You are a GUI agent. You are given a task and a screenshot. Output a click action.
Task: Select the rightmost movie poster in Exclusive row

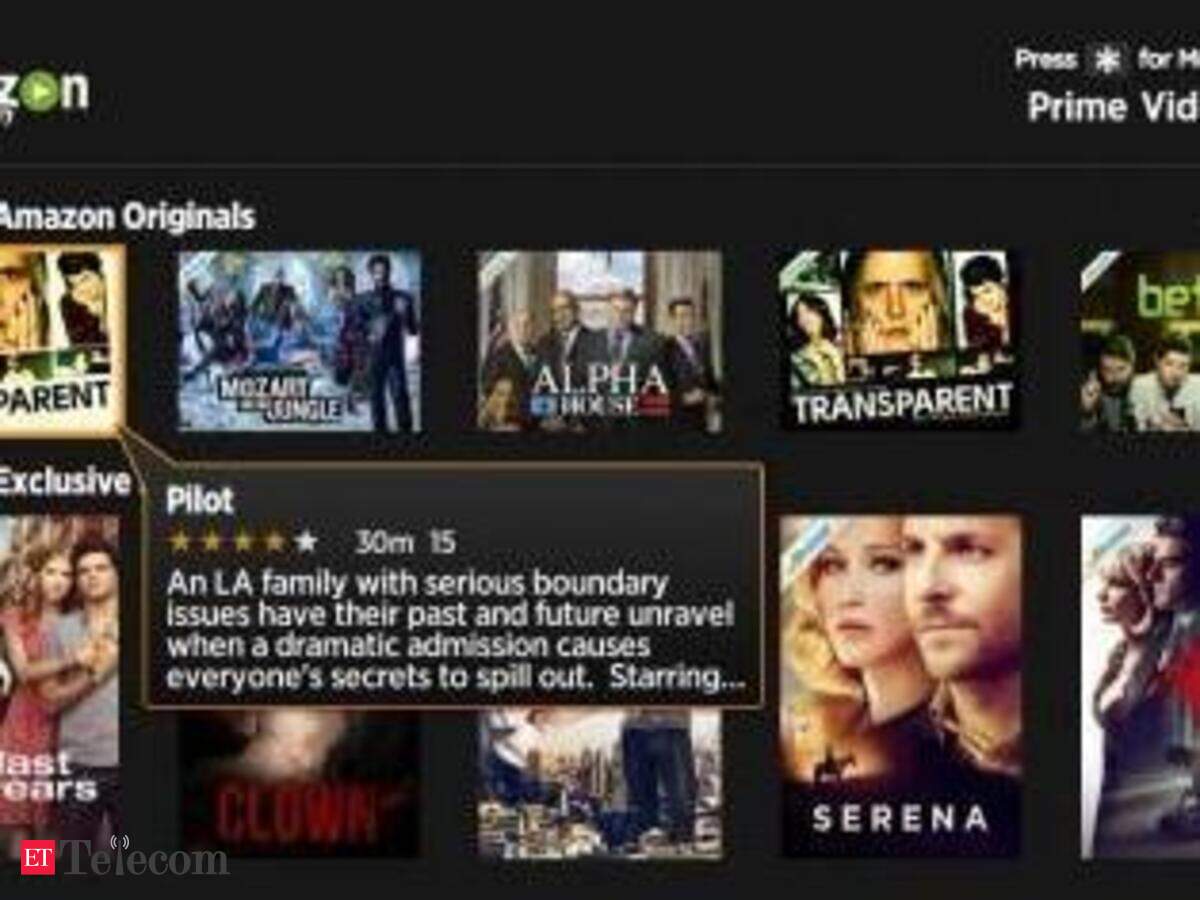(1141, 686)
